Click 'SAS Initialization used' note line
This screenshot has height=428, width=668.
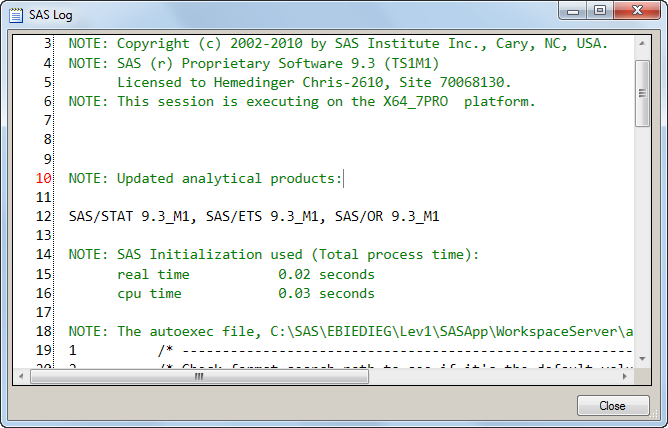[274, 255]
